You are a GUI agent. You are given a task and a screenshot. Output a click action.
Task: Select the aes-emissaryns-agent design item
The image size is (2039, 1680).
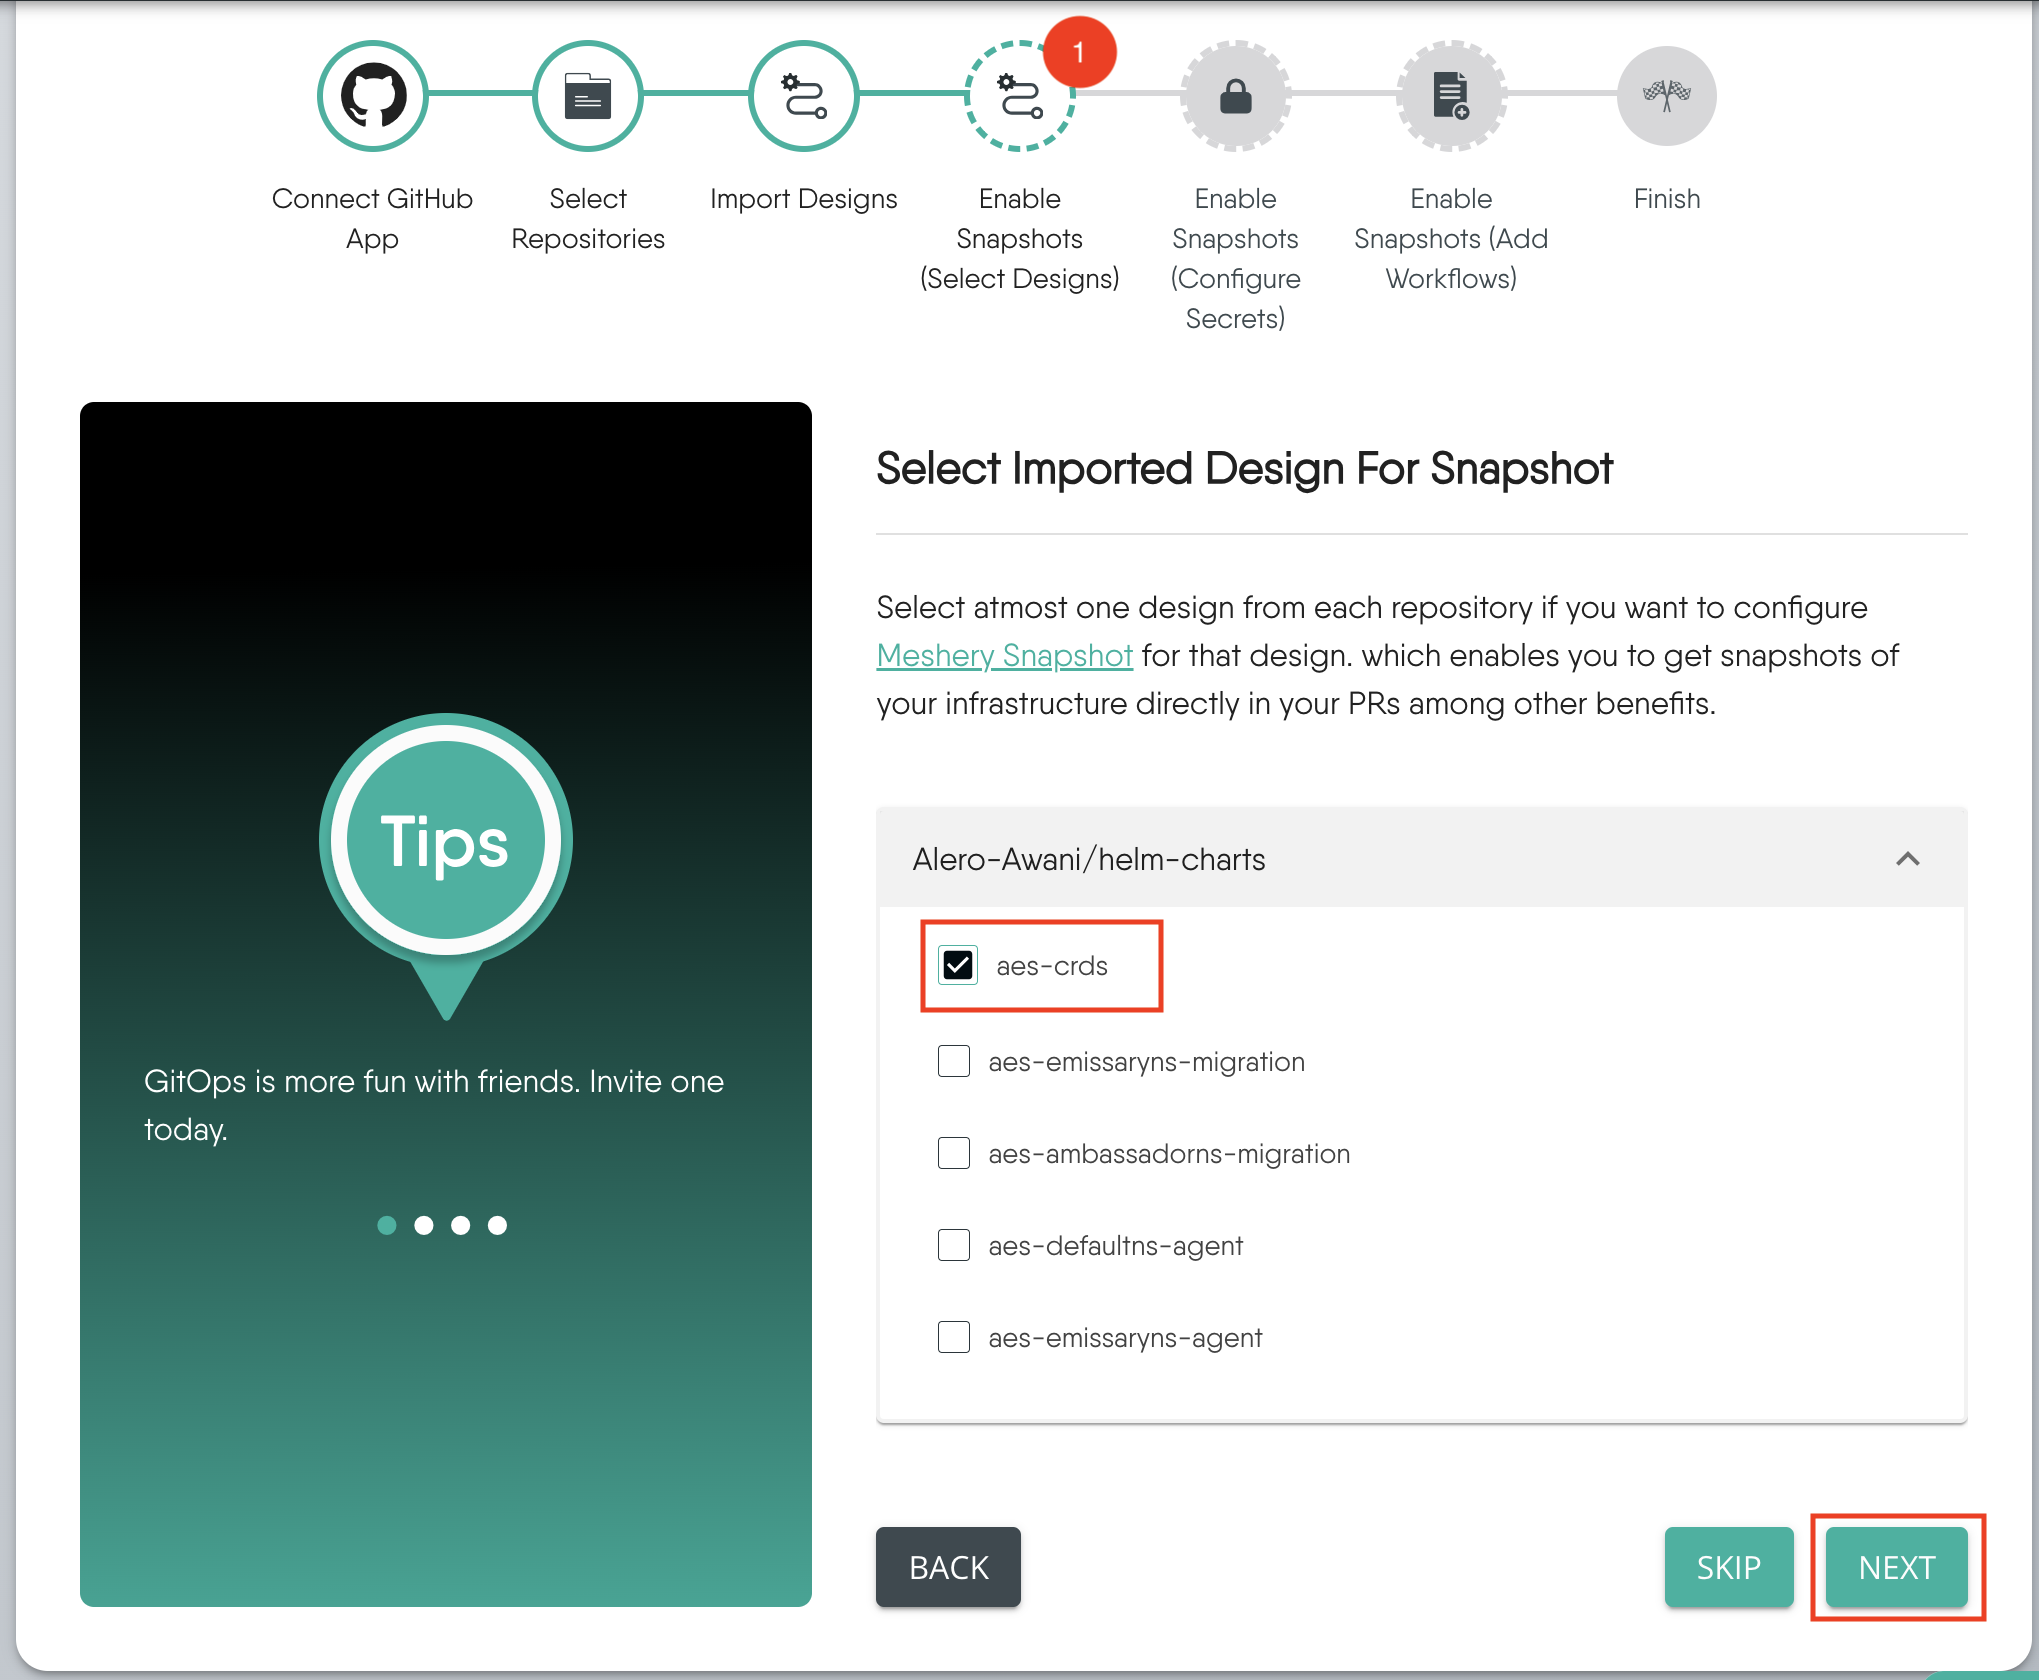(x=953, y=1340)
